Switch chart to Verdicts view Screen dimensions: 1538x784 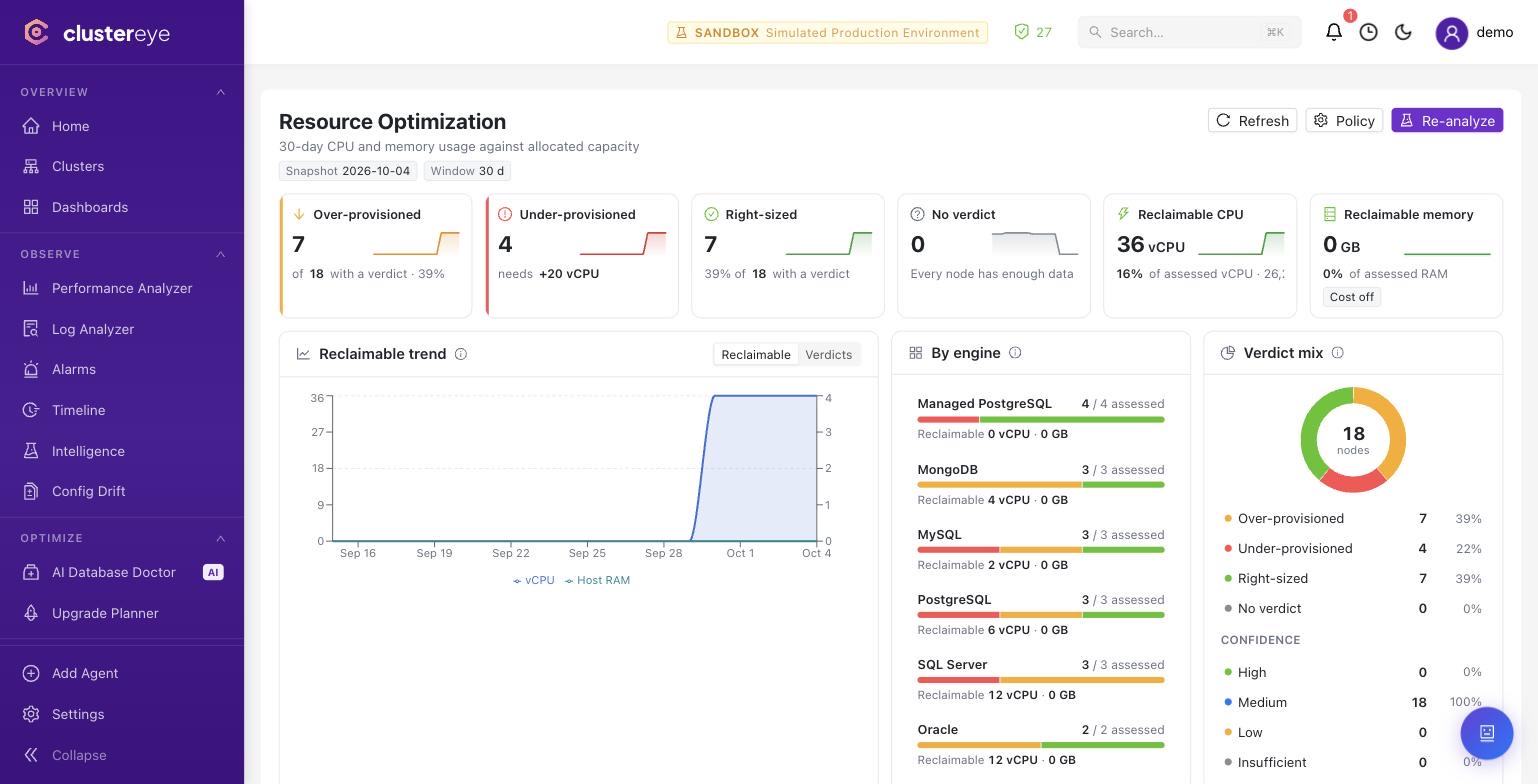829,354
